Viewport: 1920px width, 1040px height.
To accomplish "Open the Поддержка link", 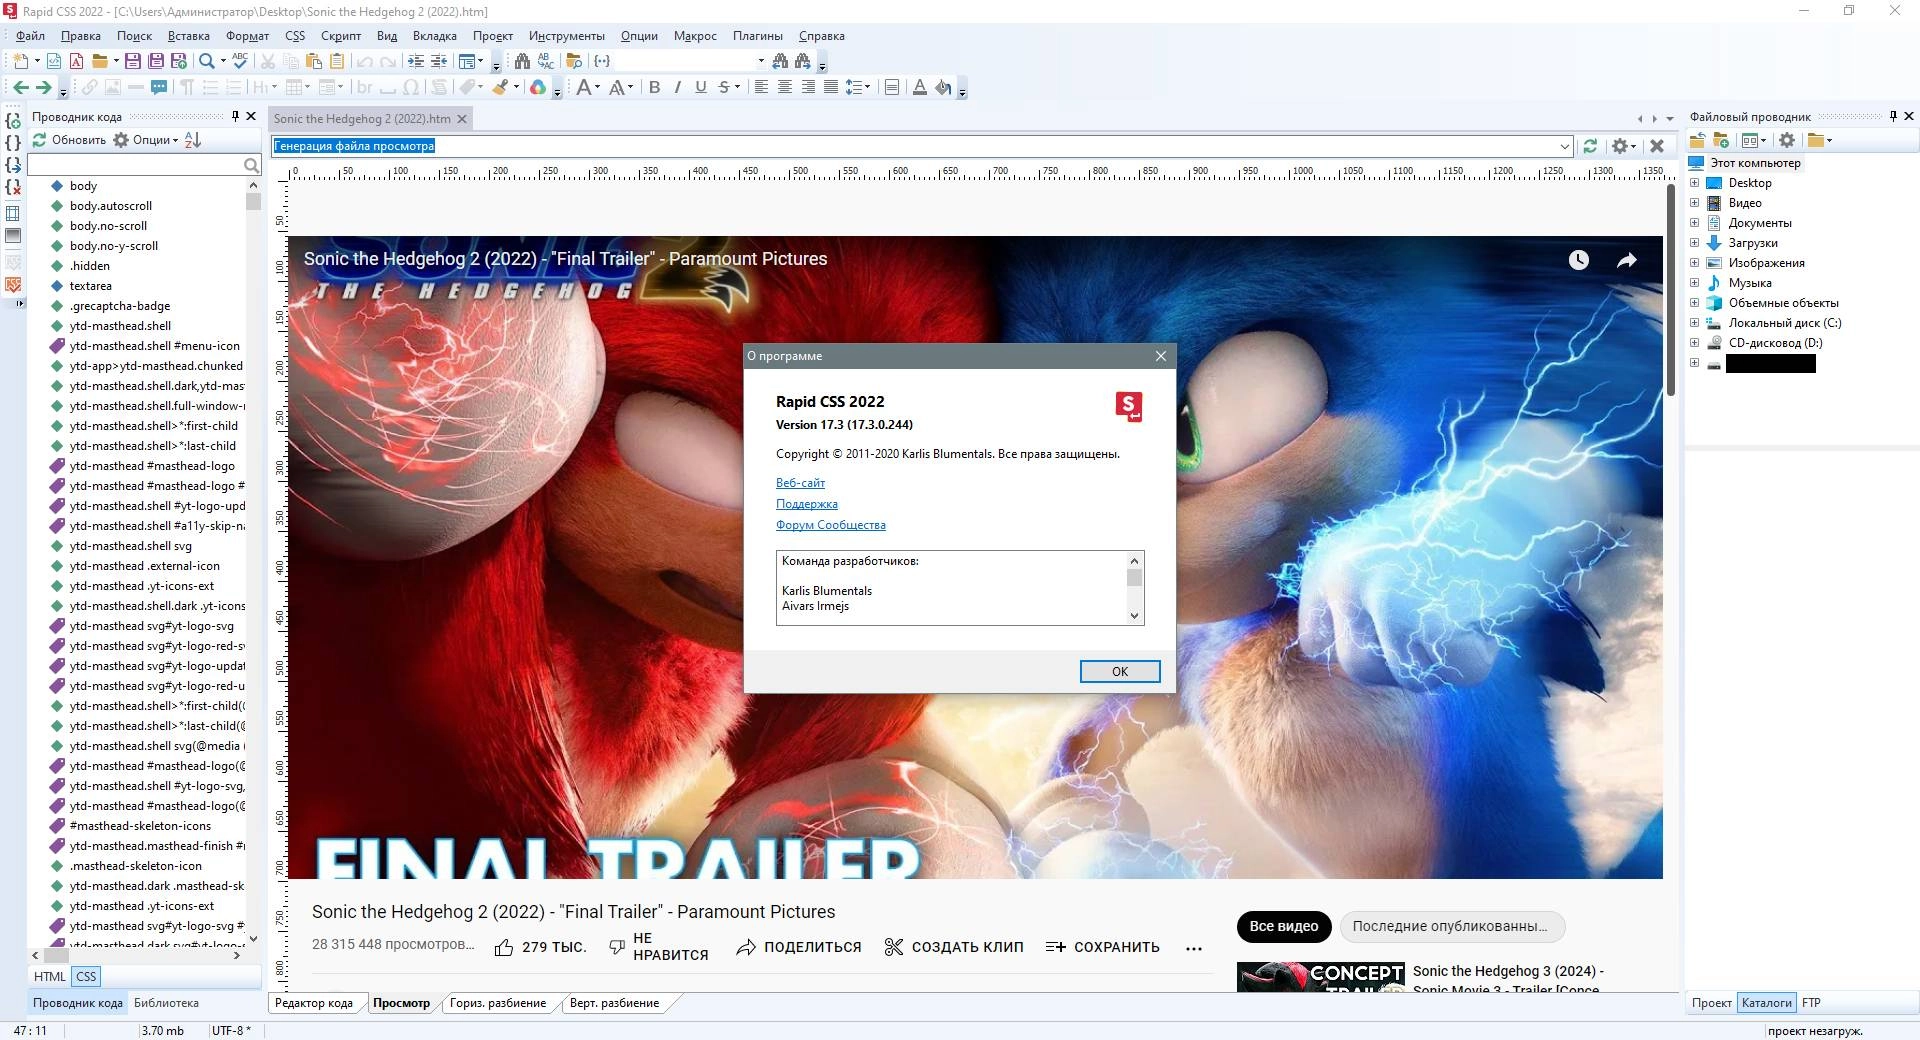I will click(x=807, y=504).
